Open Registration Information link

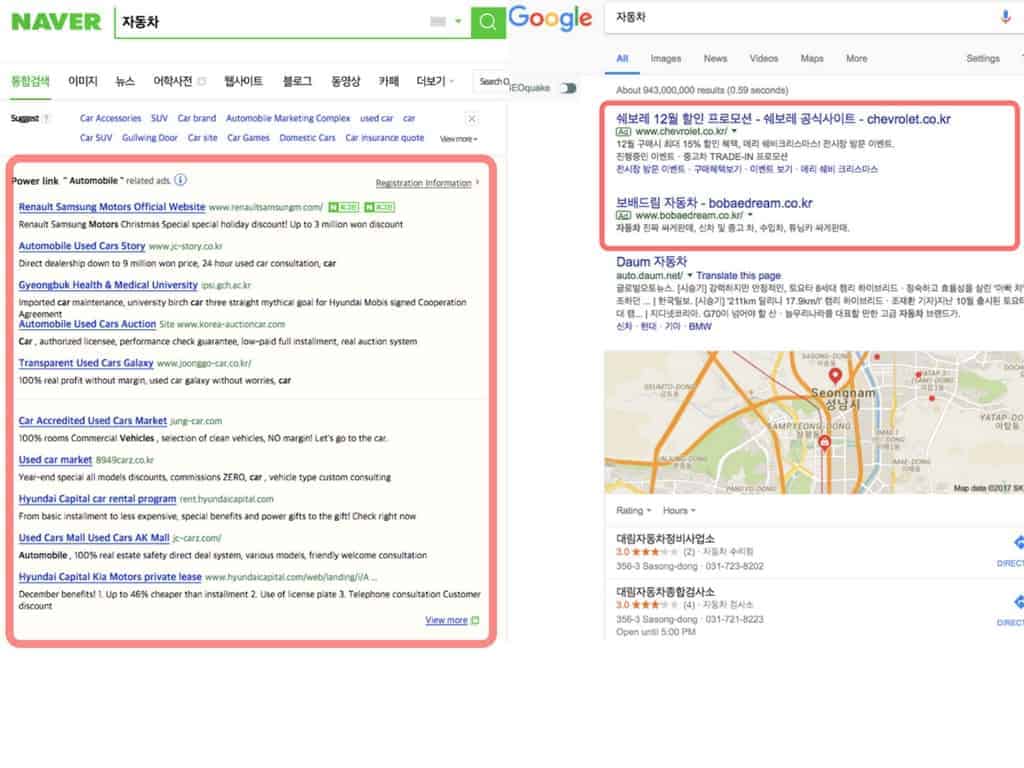coord(423,183)
